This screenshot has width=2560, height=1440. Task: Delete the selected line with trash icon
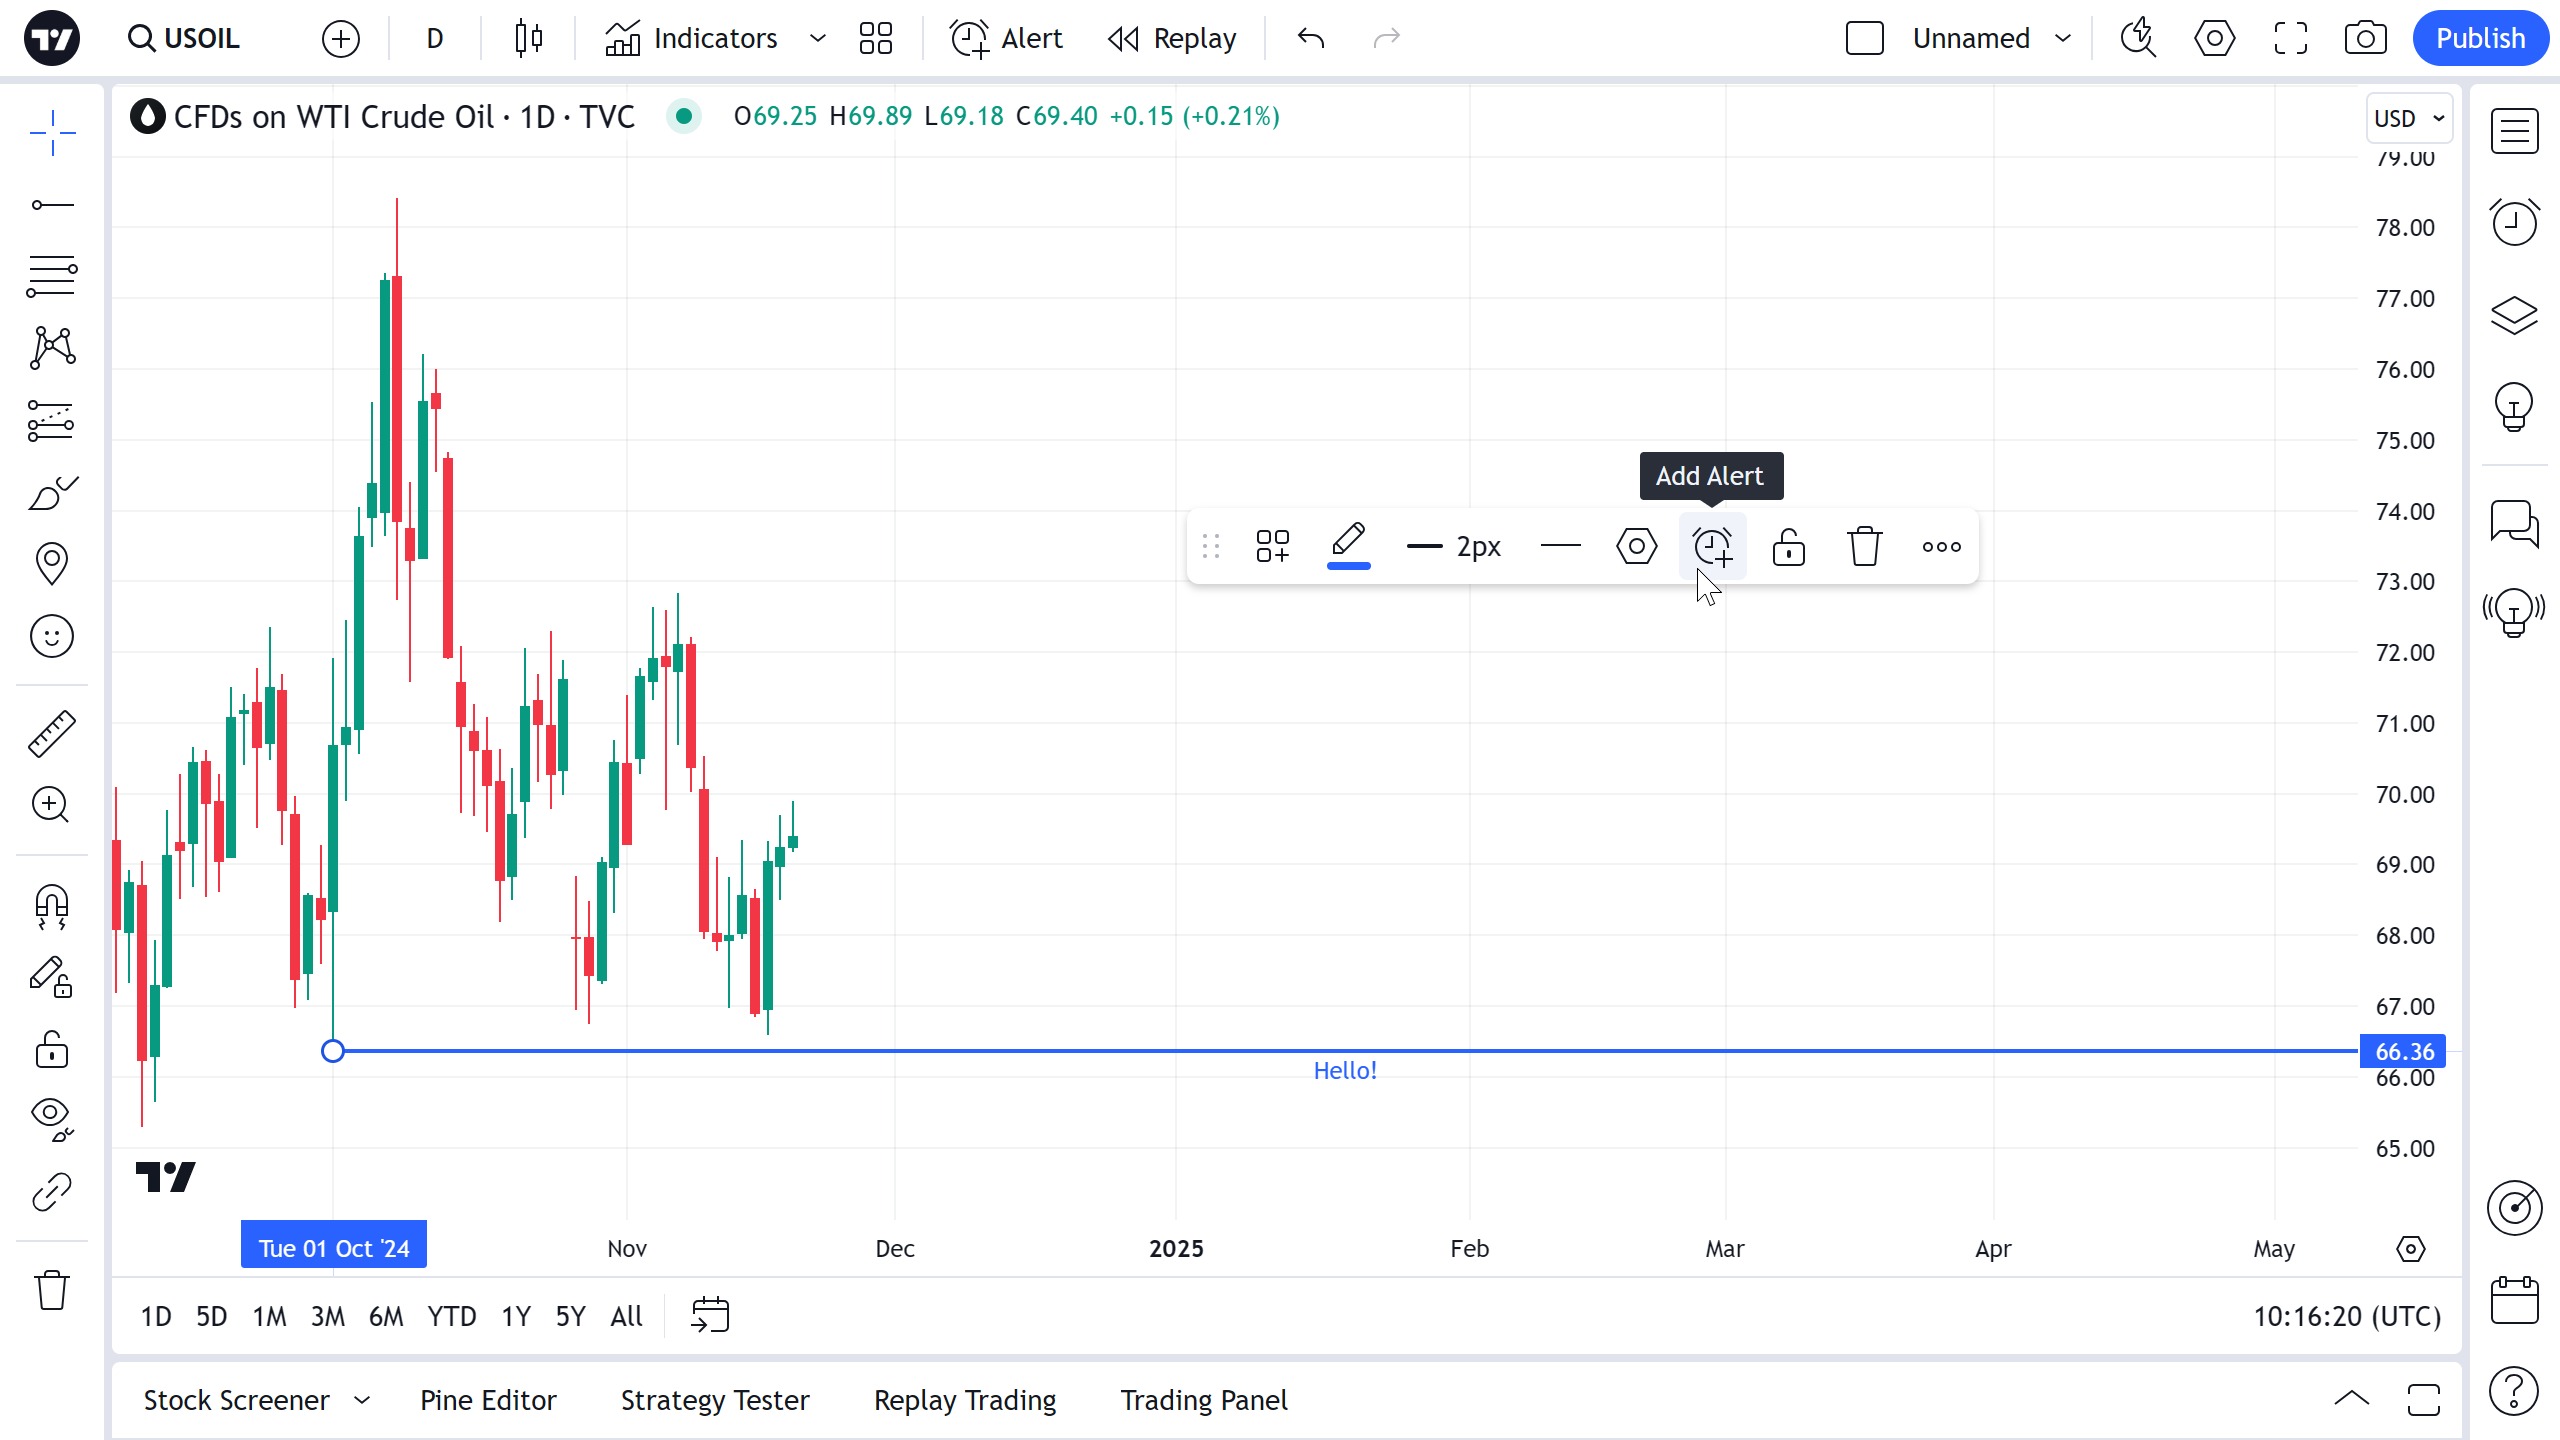pos(1864,547)
